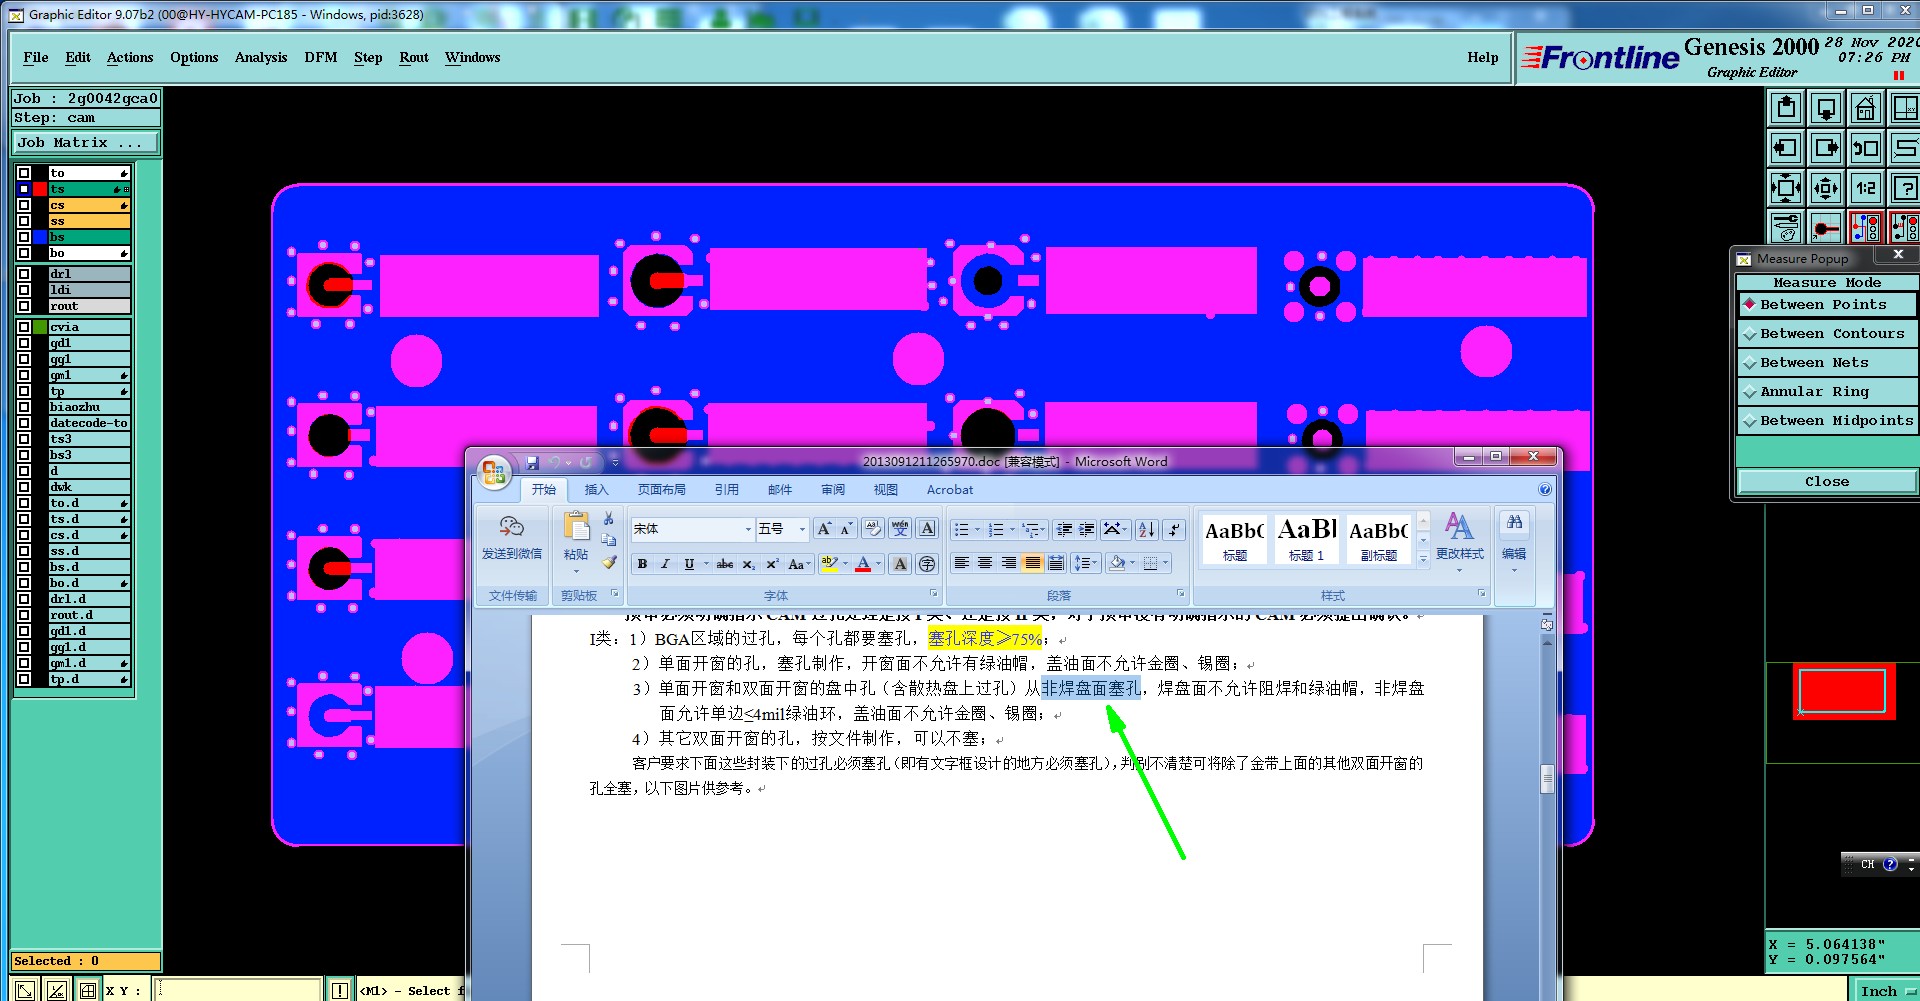Viewport: 1920px width, 1001px height.
Task: Click the center alignment icon in Word
Action: coord(985,563)
